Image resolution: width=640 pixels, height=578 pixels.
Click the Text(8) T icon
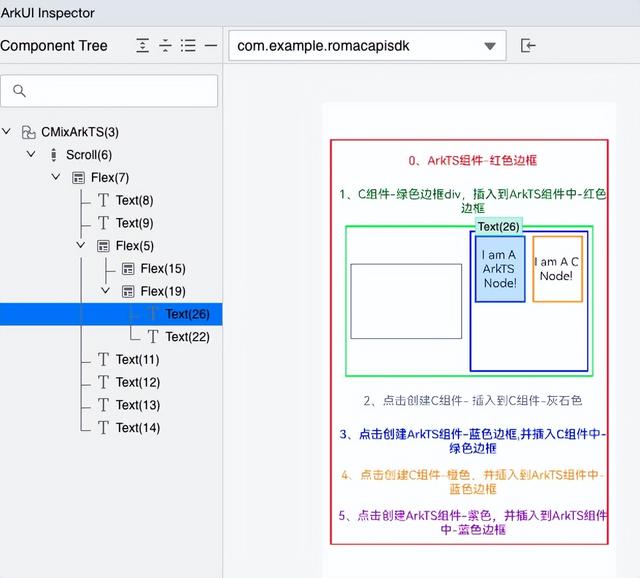click(103, 200)
